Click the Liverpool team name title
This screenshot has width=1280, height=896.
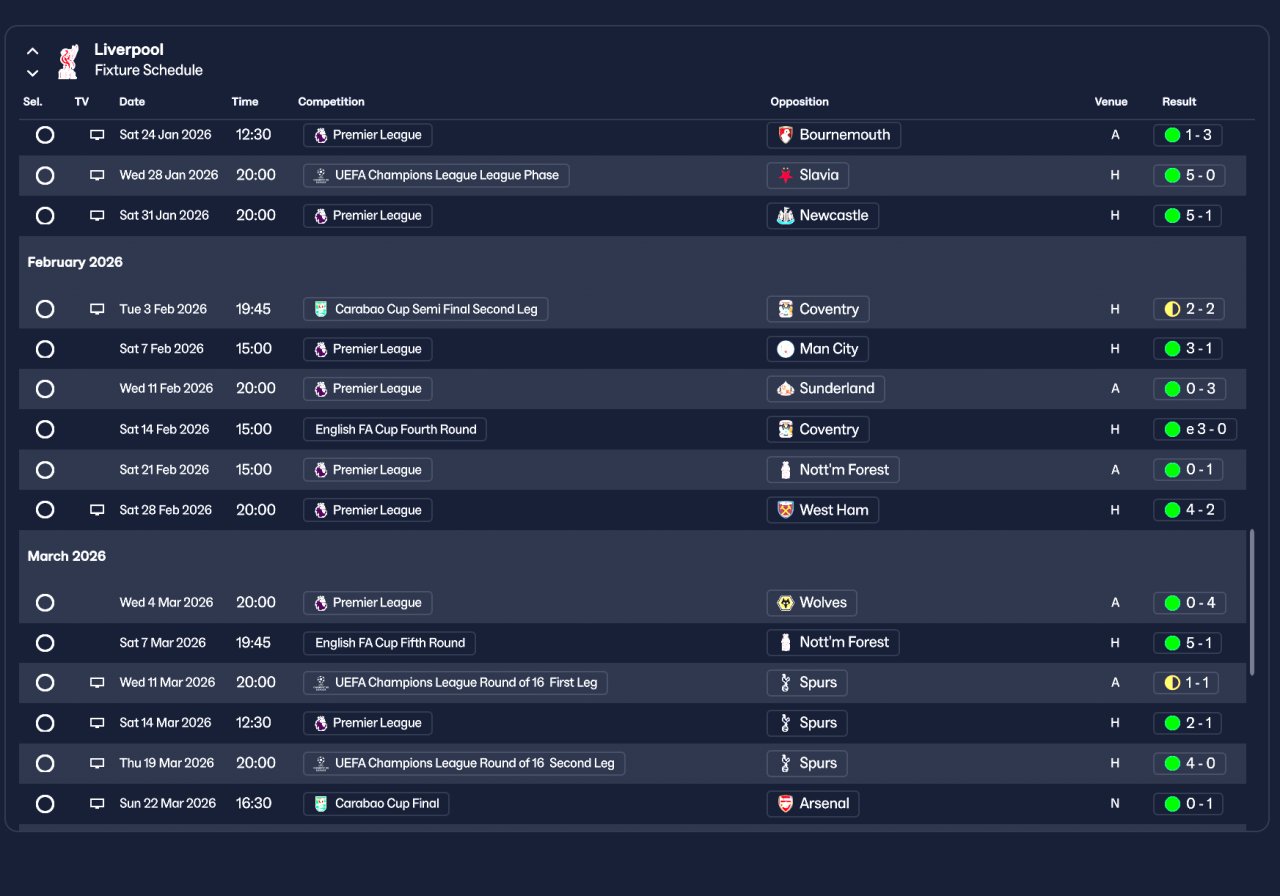[x=129, y=50]
